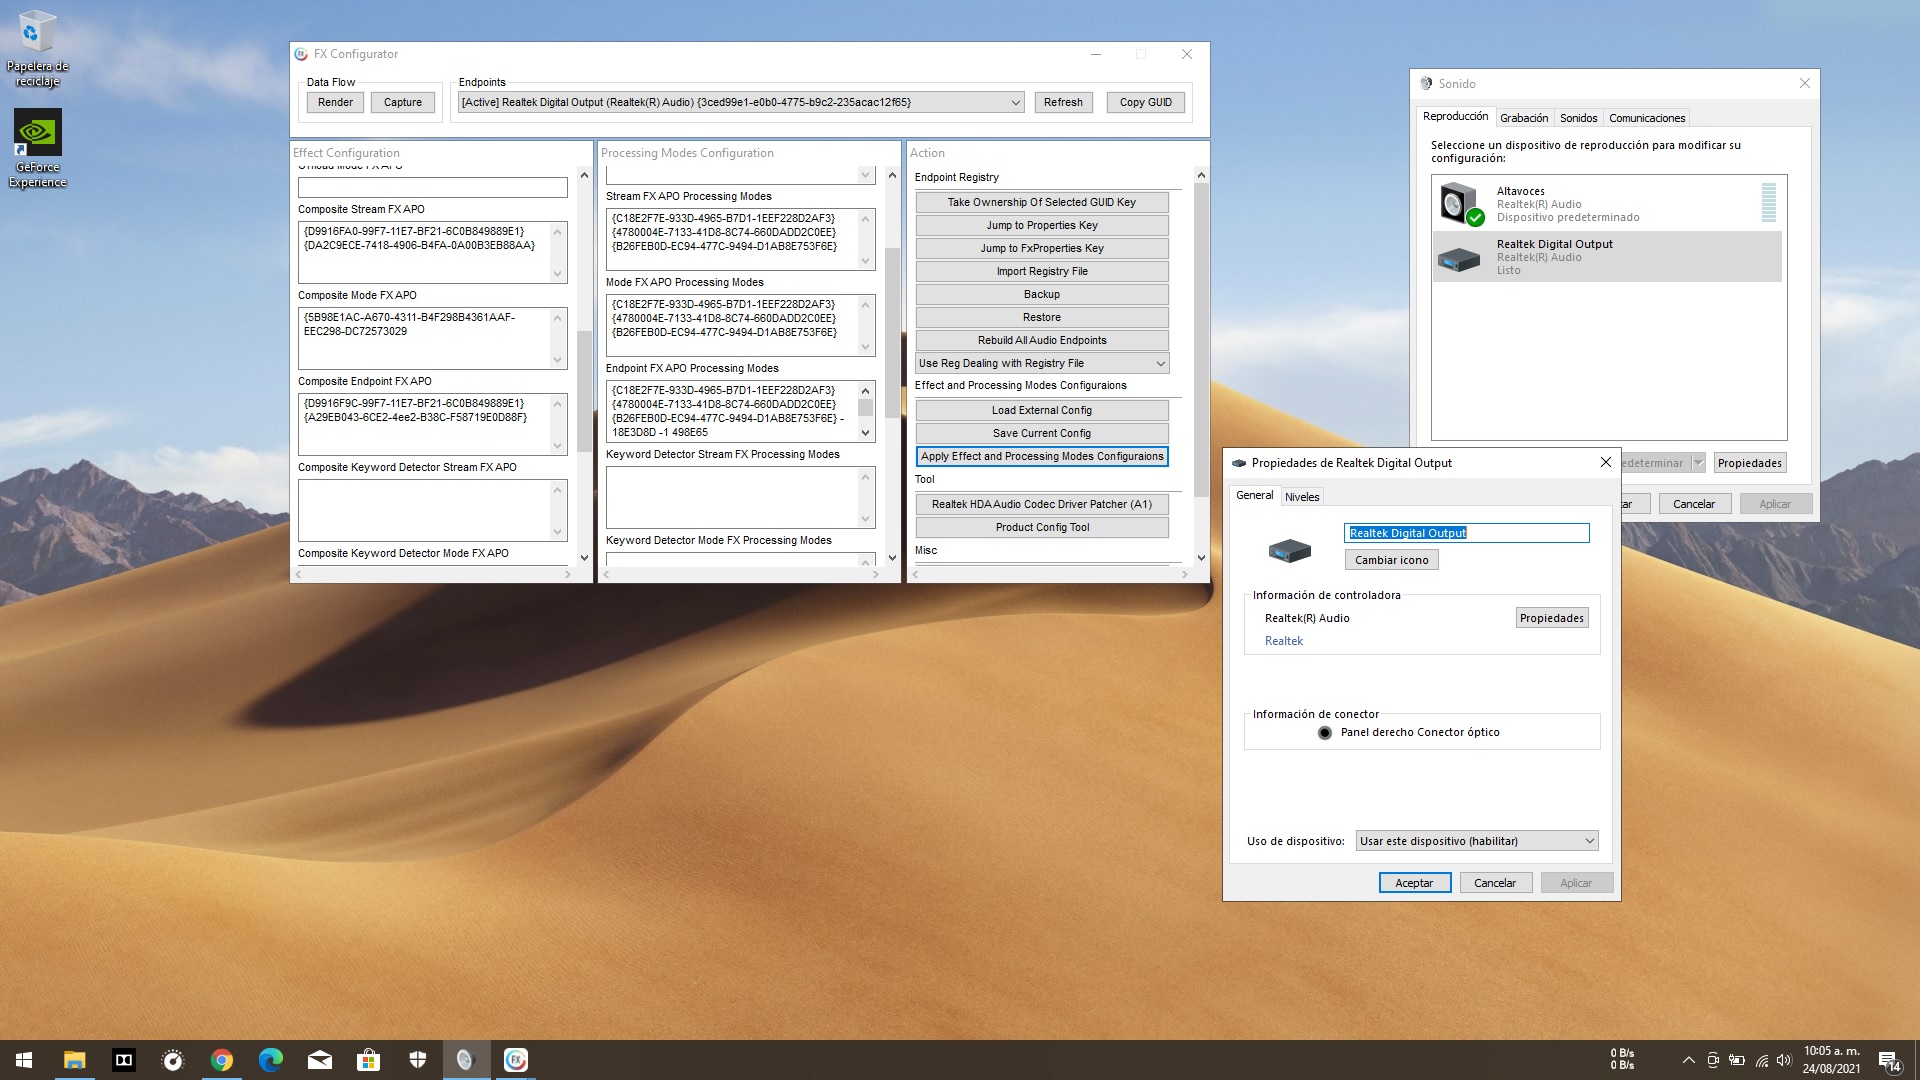
Task: Click Cambiar icono button
Action: coord(1391,560)
